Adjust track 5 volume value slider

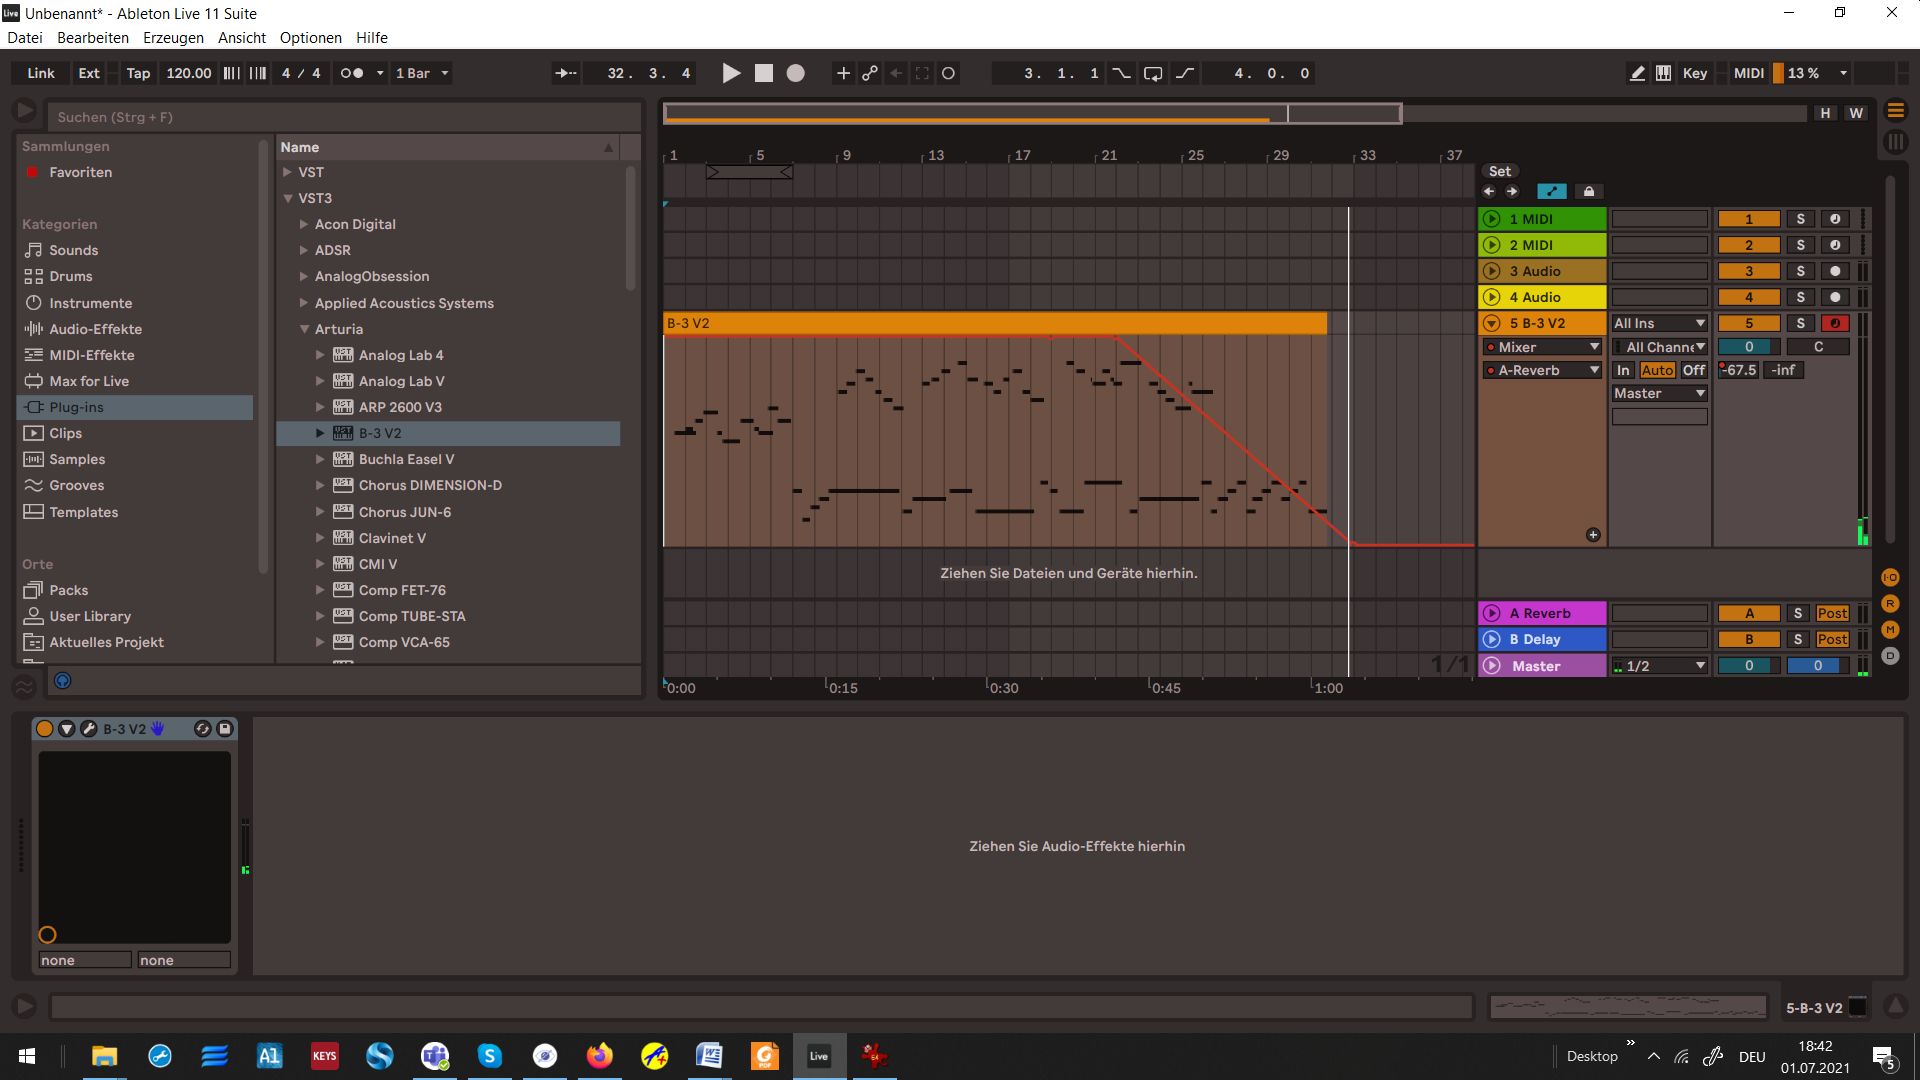pos(1749,347)
